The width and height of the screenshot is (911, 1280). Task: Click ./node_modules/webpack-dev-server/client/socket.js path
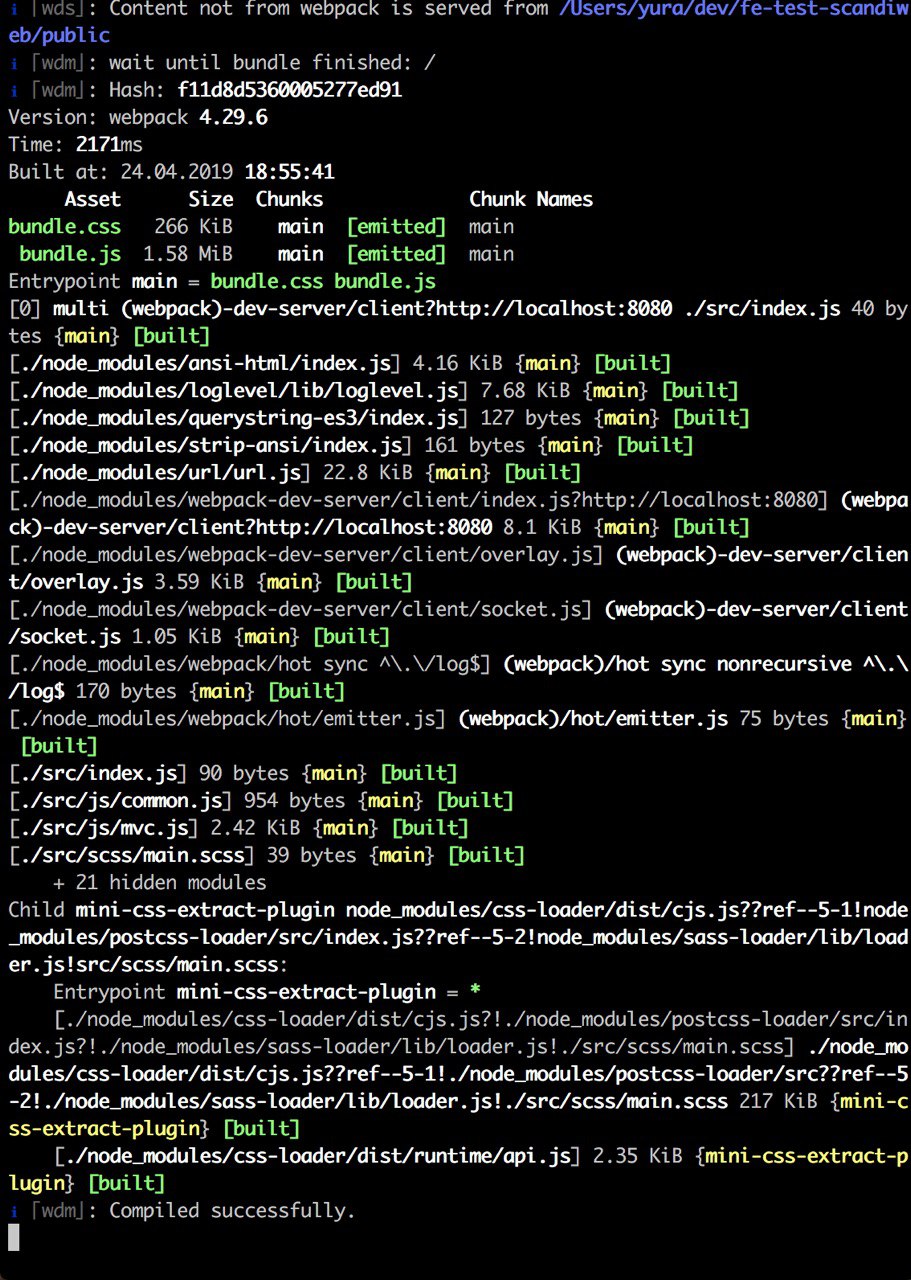pyautogui.click(x=301, y=609)
